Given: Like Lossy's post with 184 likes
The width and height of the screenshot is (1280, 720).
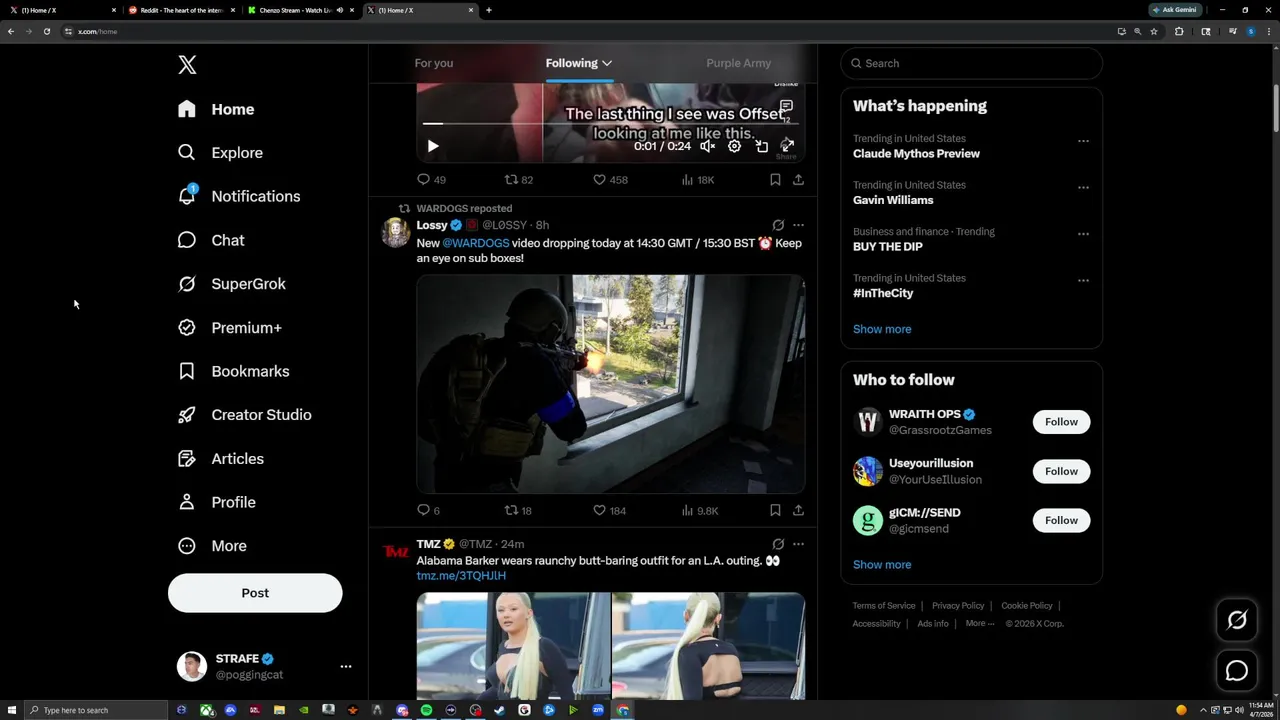Looking at the screenshot, I should 609,510.
